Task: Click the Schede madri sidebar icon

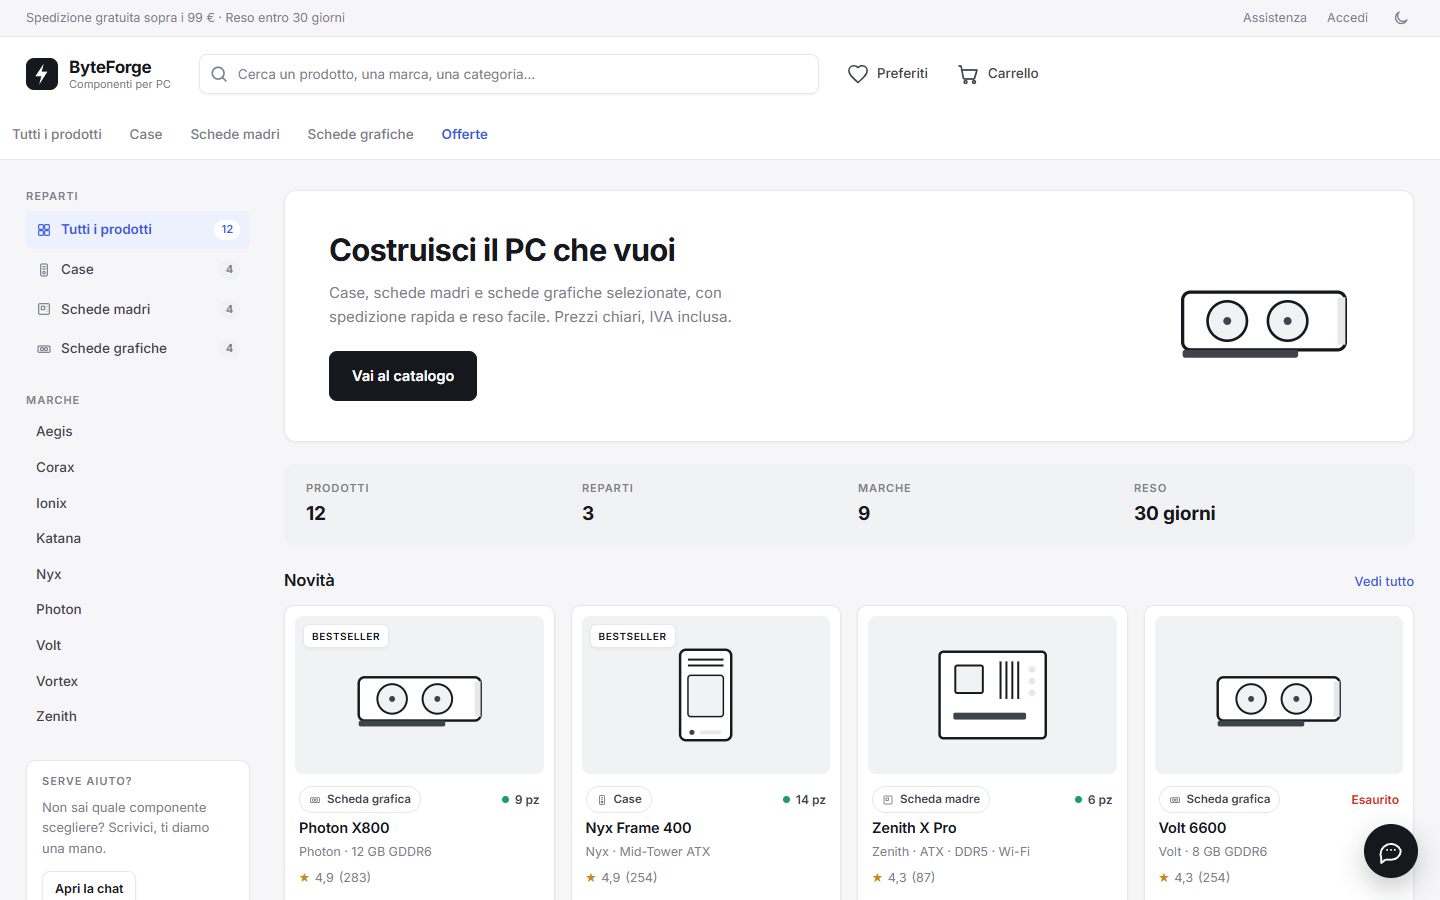Action: click(44, 309)
